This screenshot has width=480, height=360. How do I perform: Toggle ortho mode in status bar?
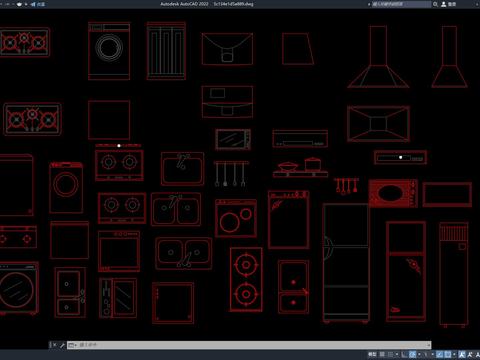404,354
